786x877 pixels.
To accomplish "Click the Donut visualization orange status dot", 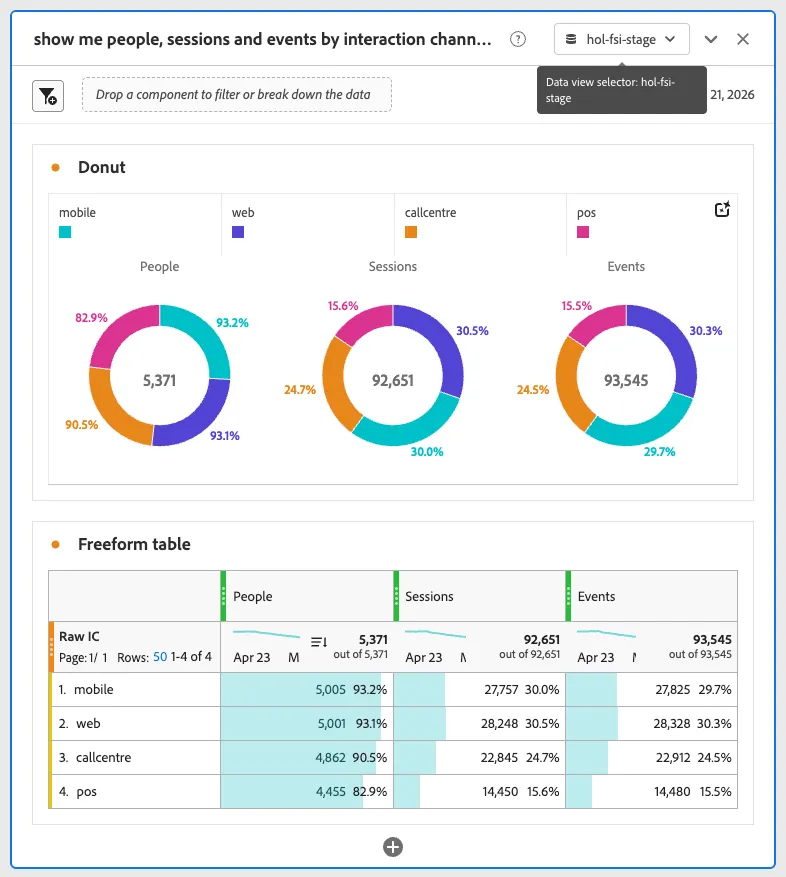I will point(55,167).
